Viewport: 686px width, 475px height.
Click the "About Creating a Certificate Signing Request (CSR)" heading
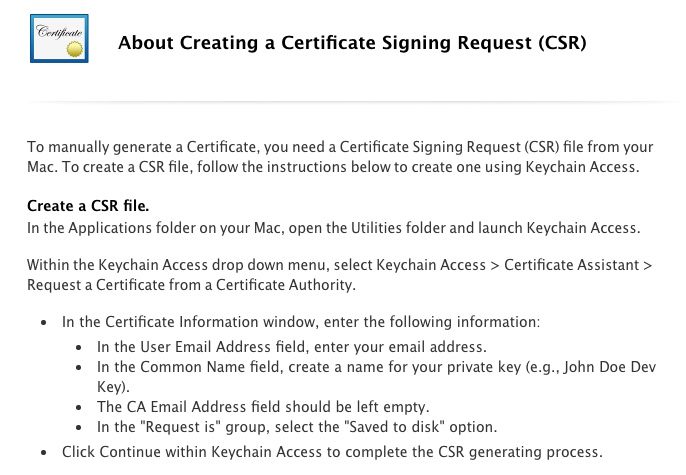point(352,42)
